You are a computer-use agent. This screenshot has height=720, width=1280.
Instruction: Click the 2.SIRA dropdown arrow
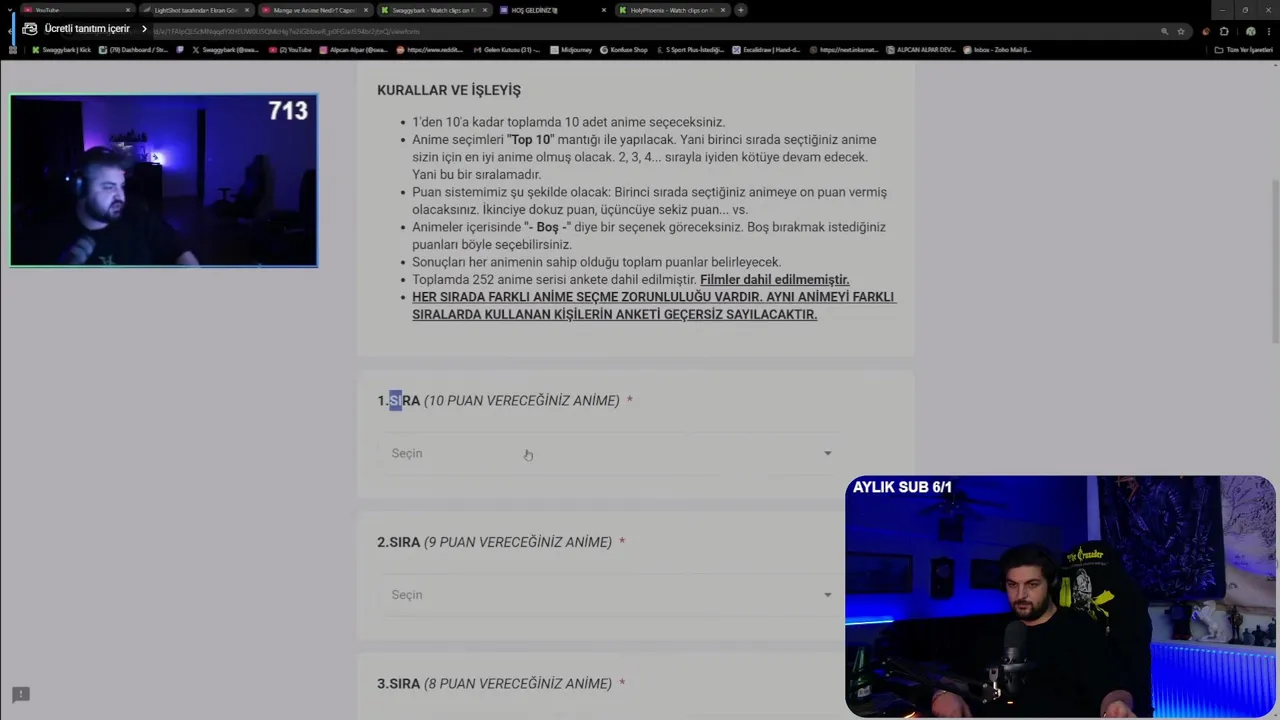(827, 595)
